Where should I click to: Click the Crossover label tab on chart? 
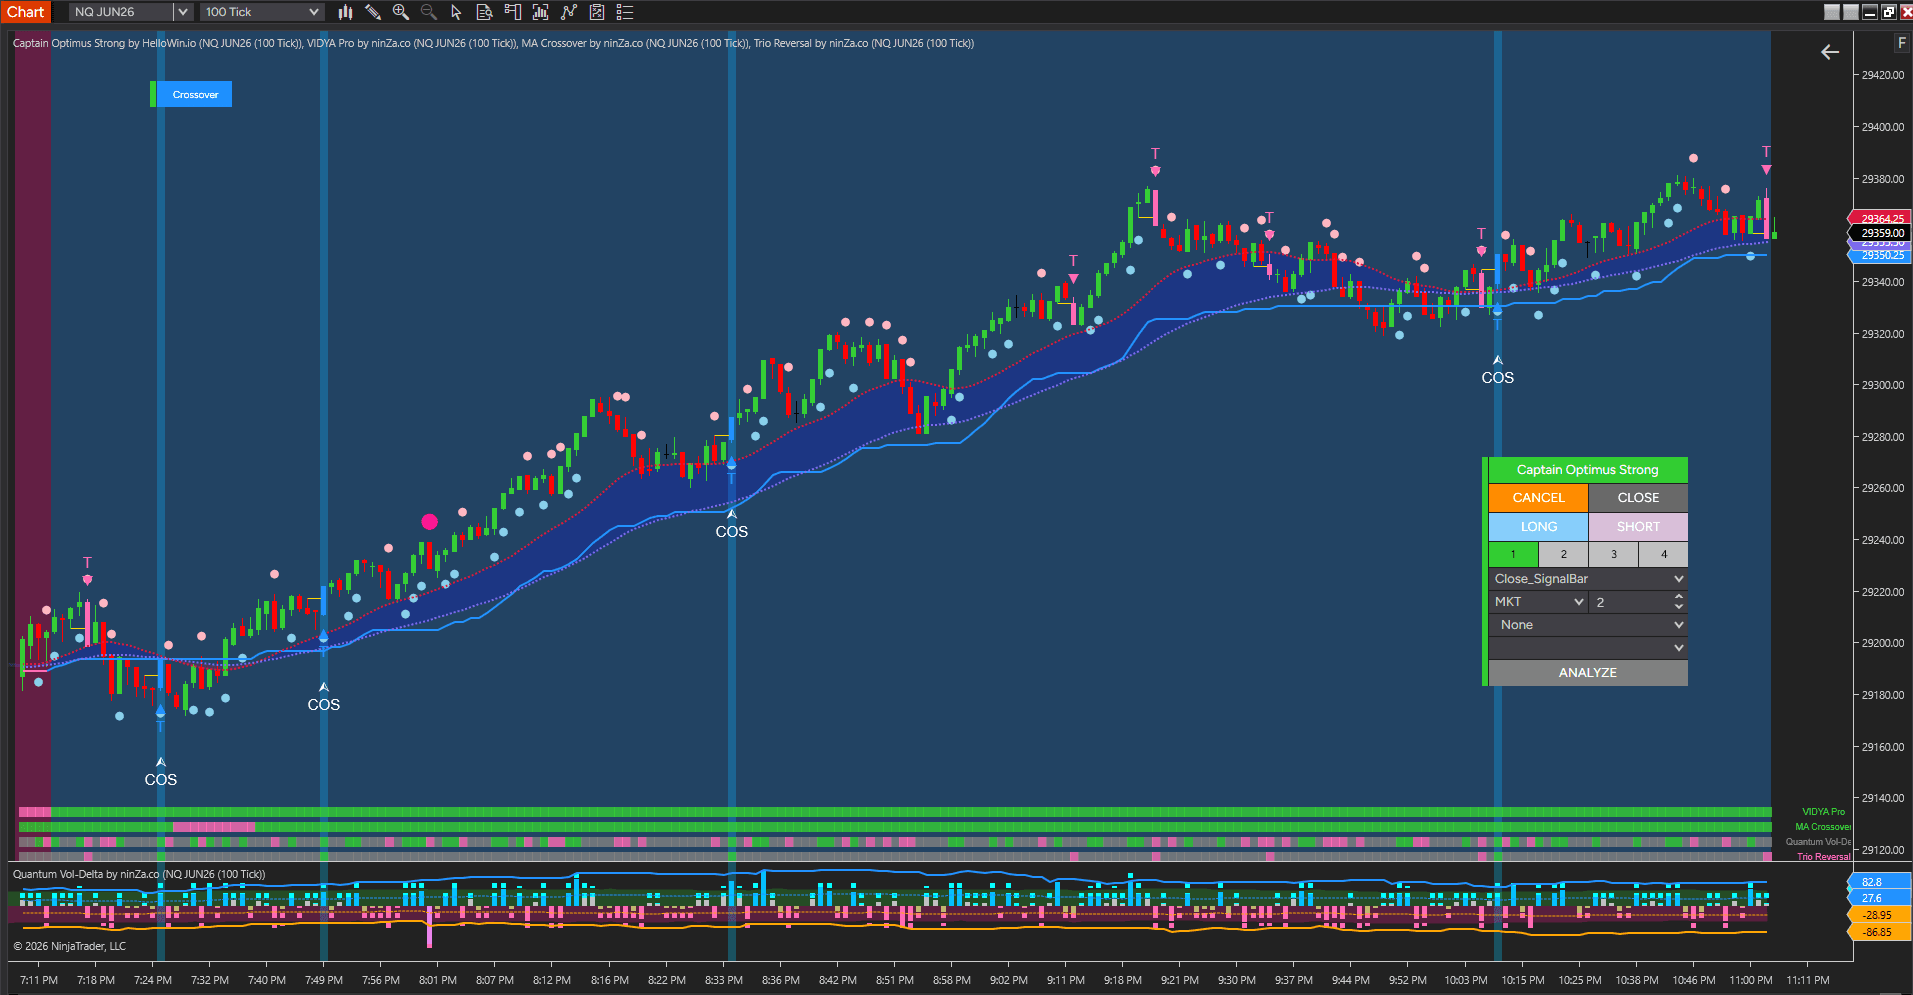click(194, 94)
